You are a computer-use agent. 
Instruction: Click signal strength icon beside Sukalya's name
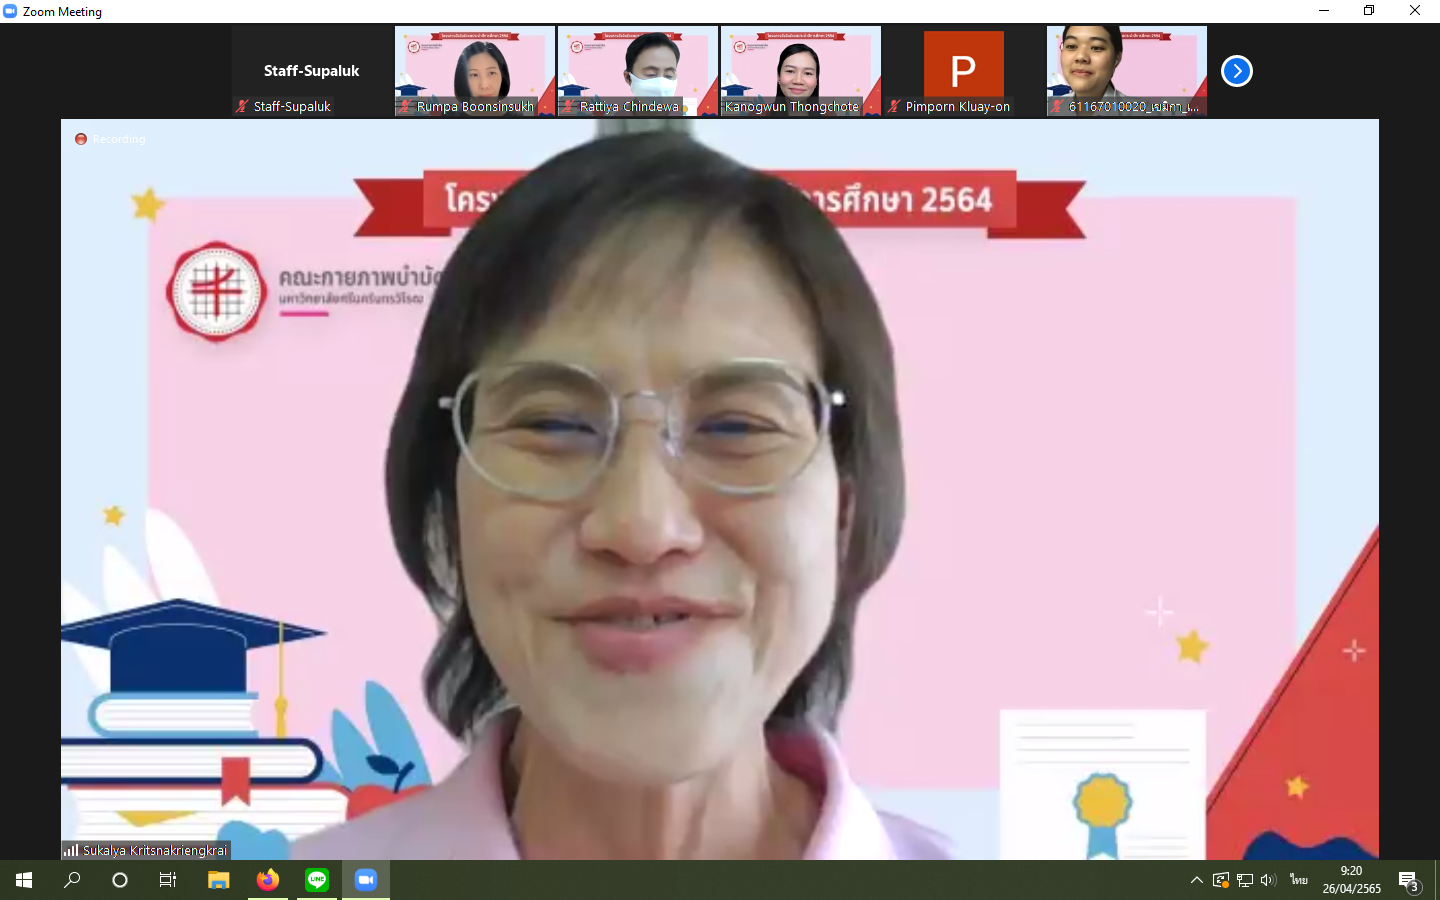pyautogui.click(x=71, y=850)
